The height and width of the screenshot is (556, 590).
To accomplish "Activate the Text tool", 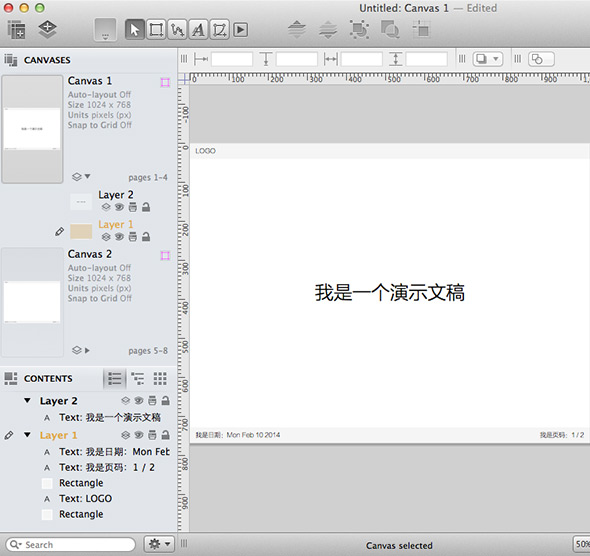I will [x=198, y=30].
